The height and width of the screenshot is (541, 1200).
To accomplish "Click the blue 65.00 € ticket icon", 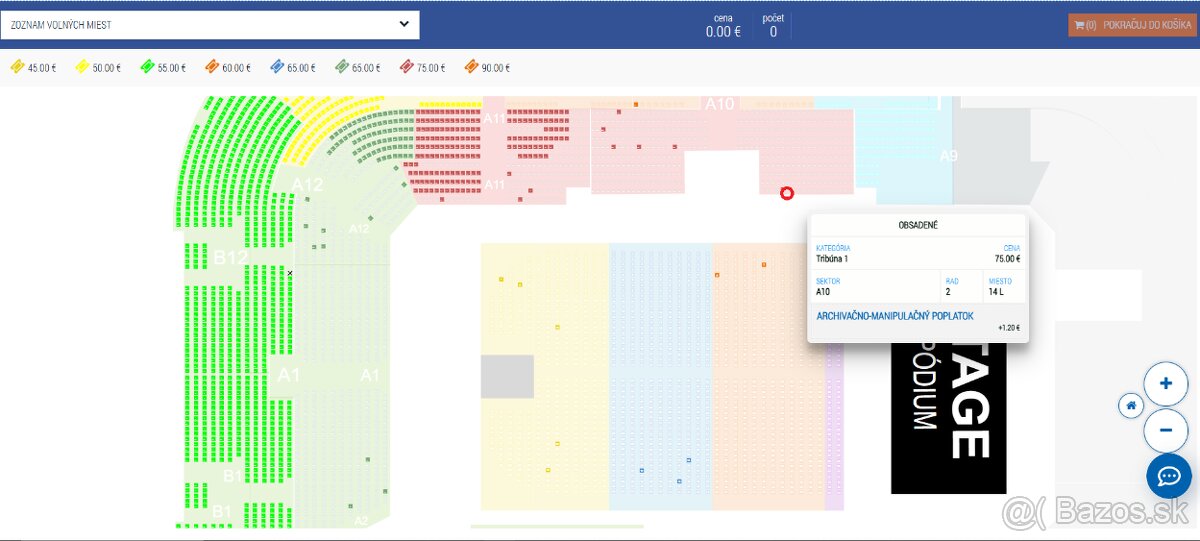I will [276, 67].
